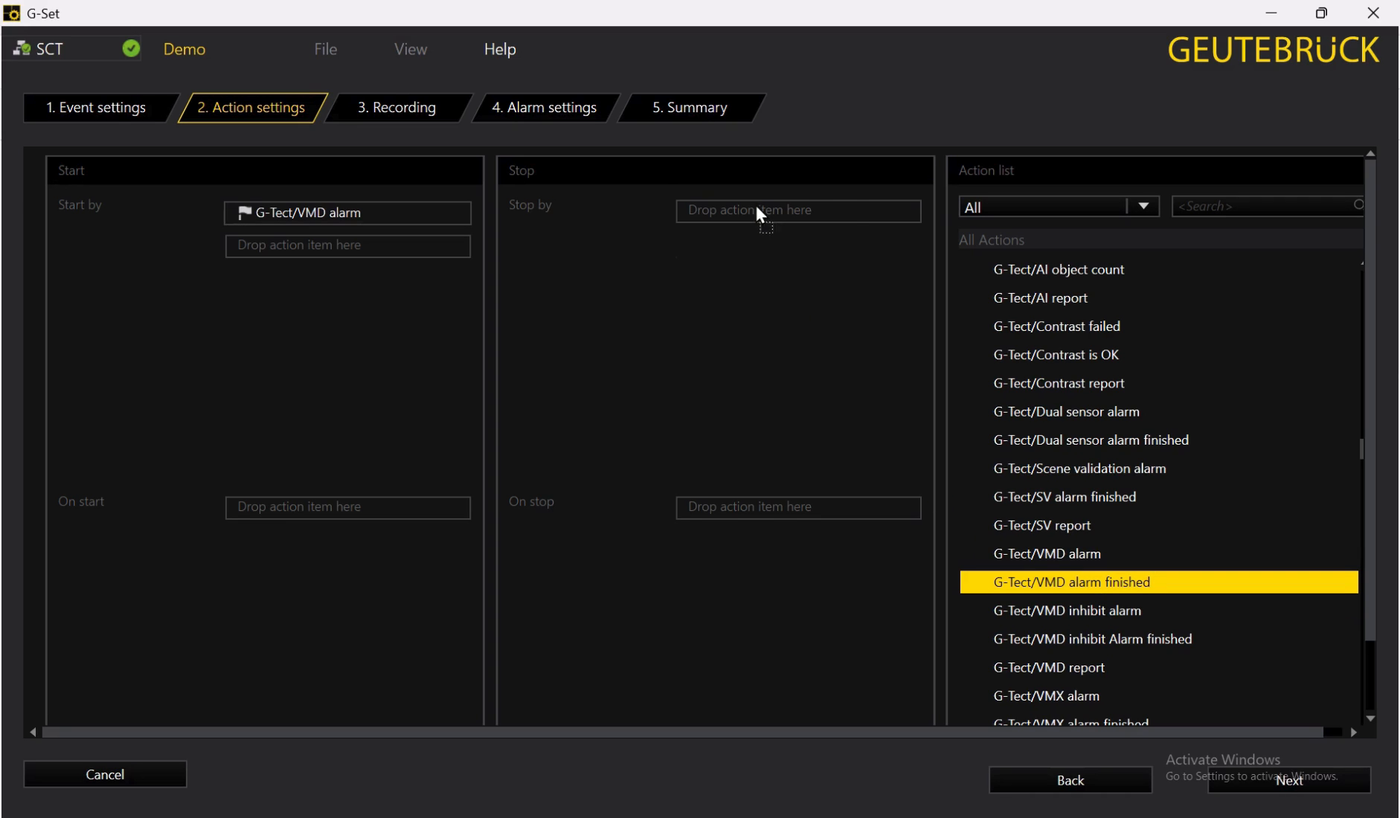Screen dimensions: 1400x818
Task: Go to the 4. Alarm settings tab
Action: coord(544,108)
